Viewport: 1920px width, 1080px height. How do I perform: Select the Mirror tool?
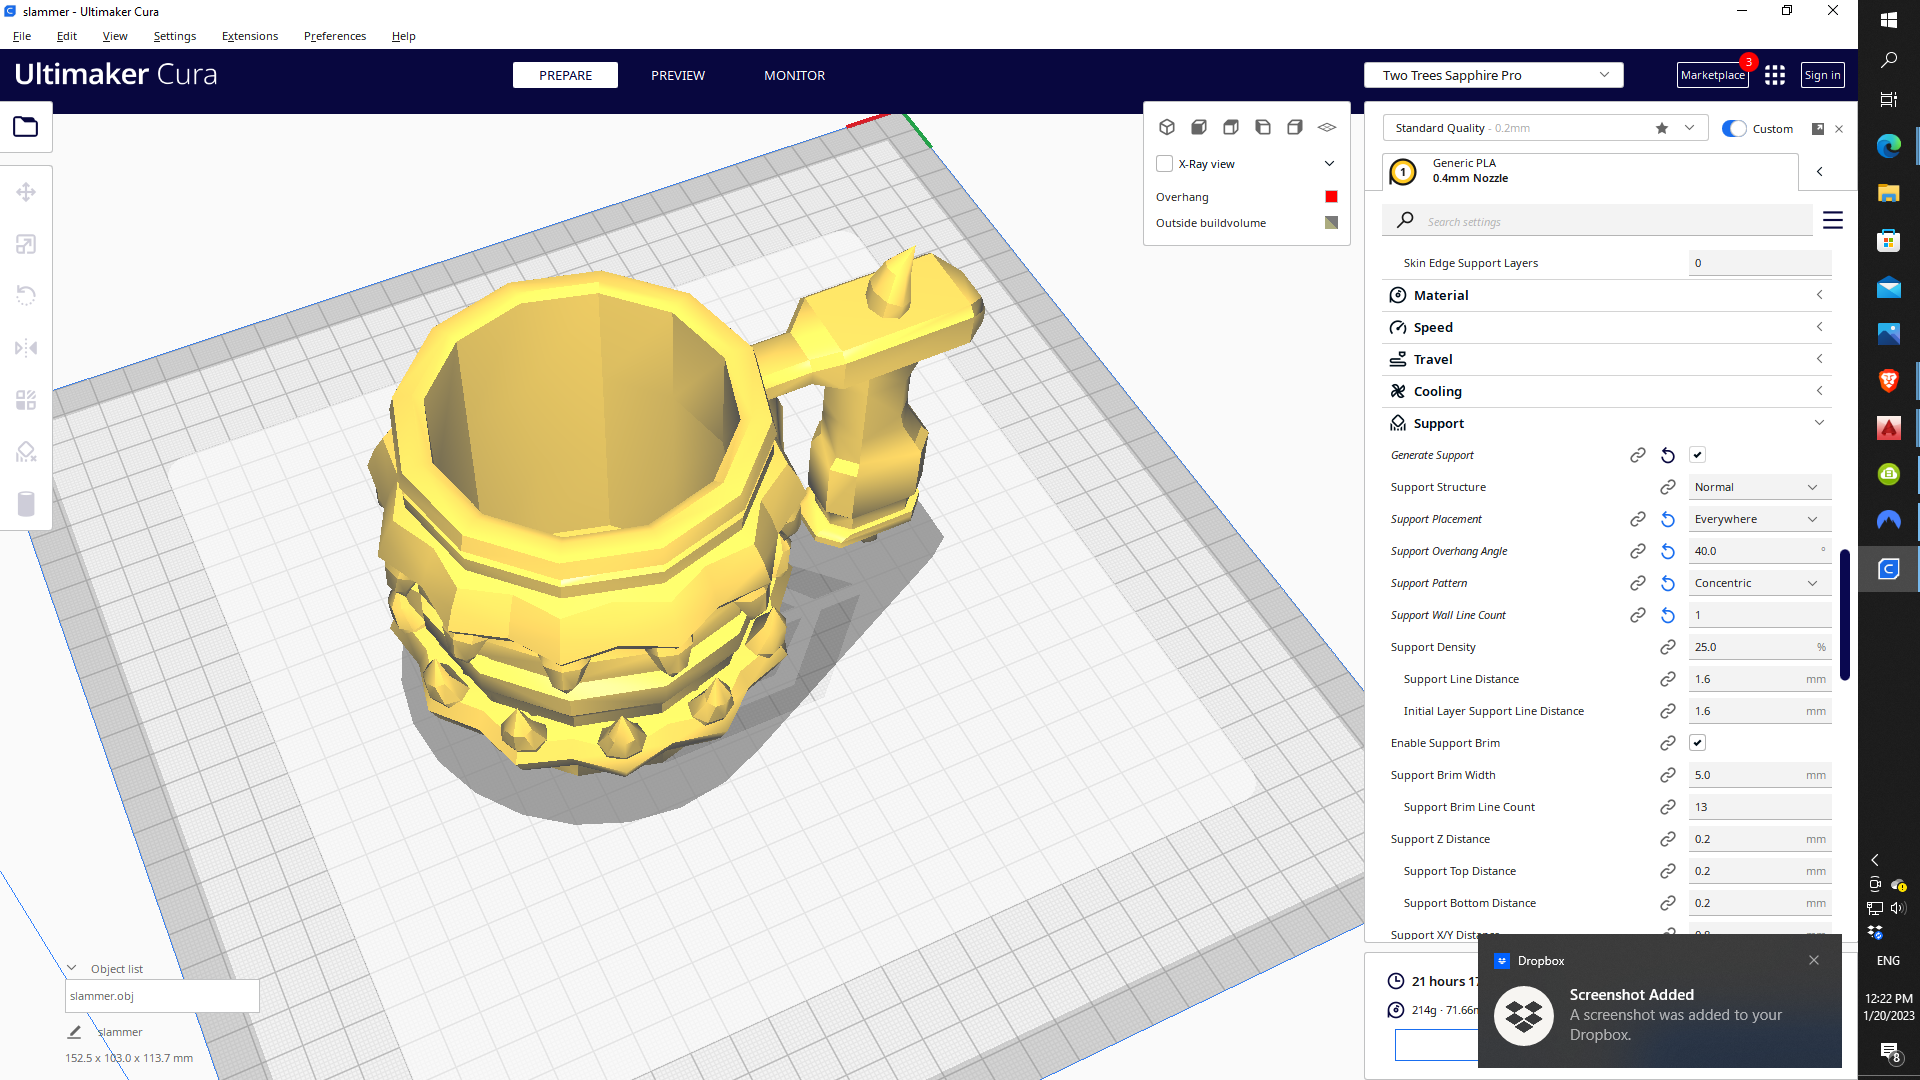[26, 348]
